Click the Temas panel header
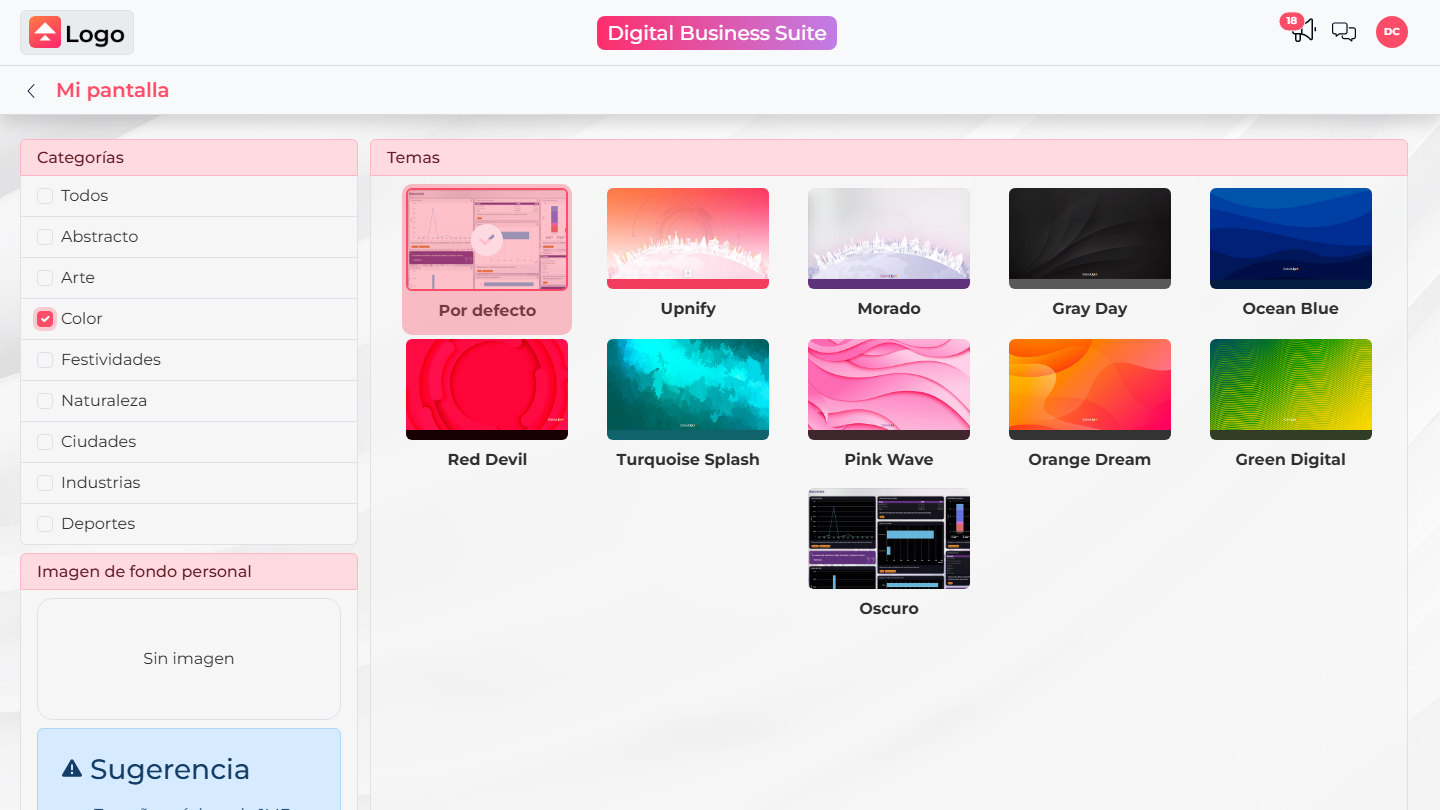The width and height of the screenshot is (1440, 810). [889, 158]
